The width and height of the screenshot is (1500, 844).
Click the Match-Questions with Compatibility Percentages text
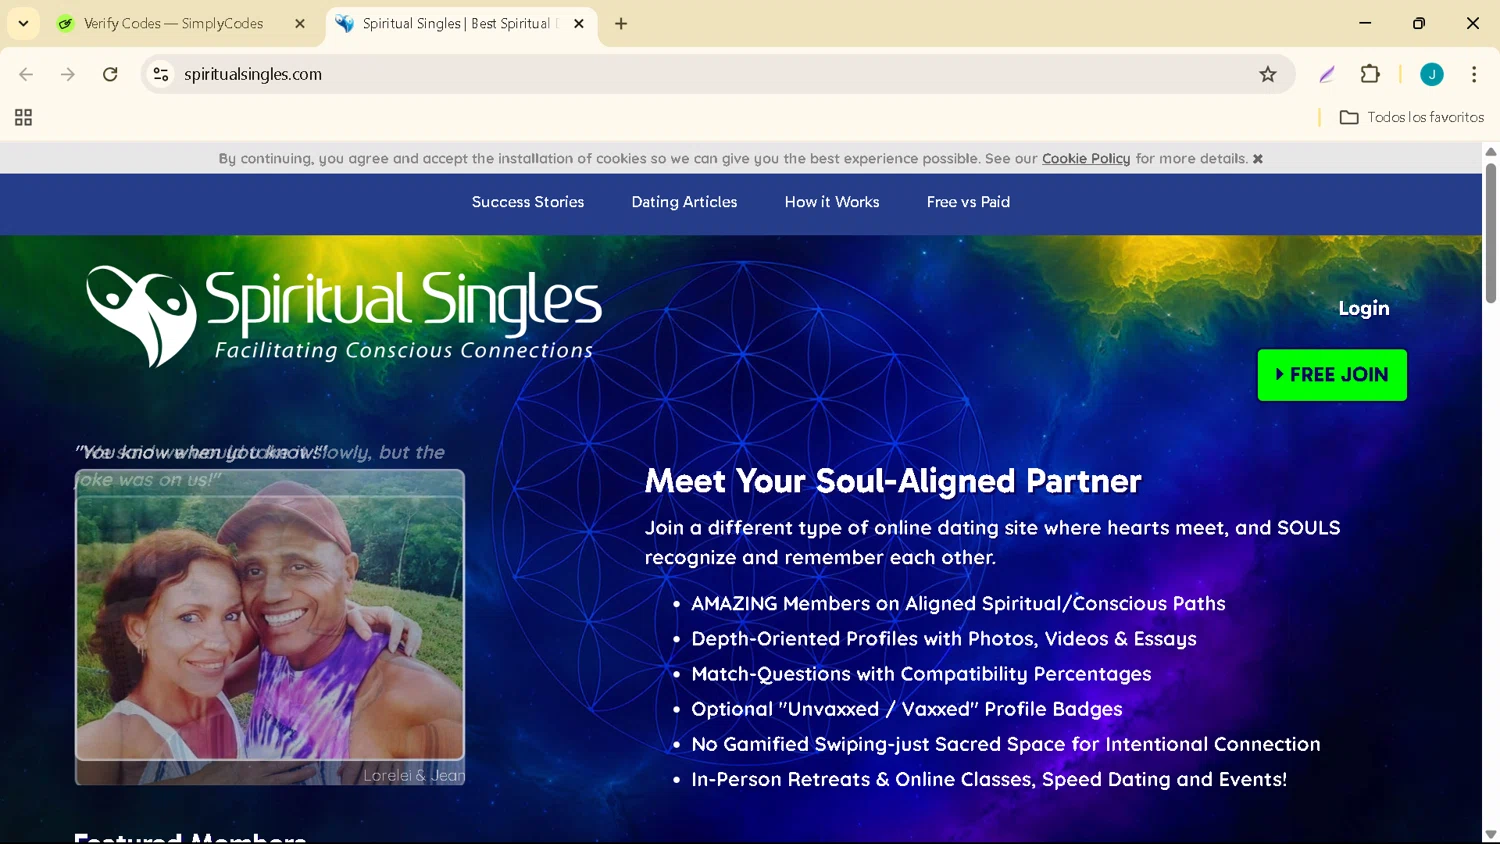921,674
